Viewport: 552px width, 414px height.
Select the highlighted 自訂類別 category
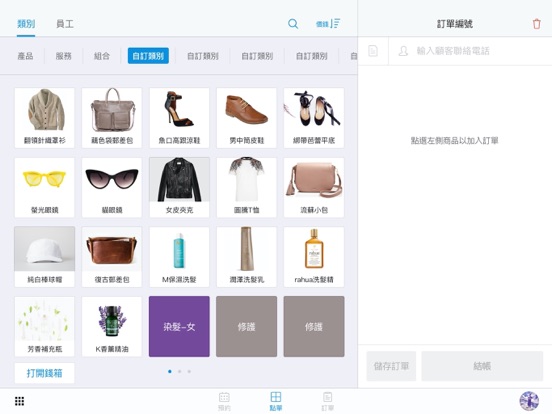(x=148, y=56)
